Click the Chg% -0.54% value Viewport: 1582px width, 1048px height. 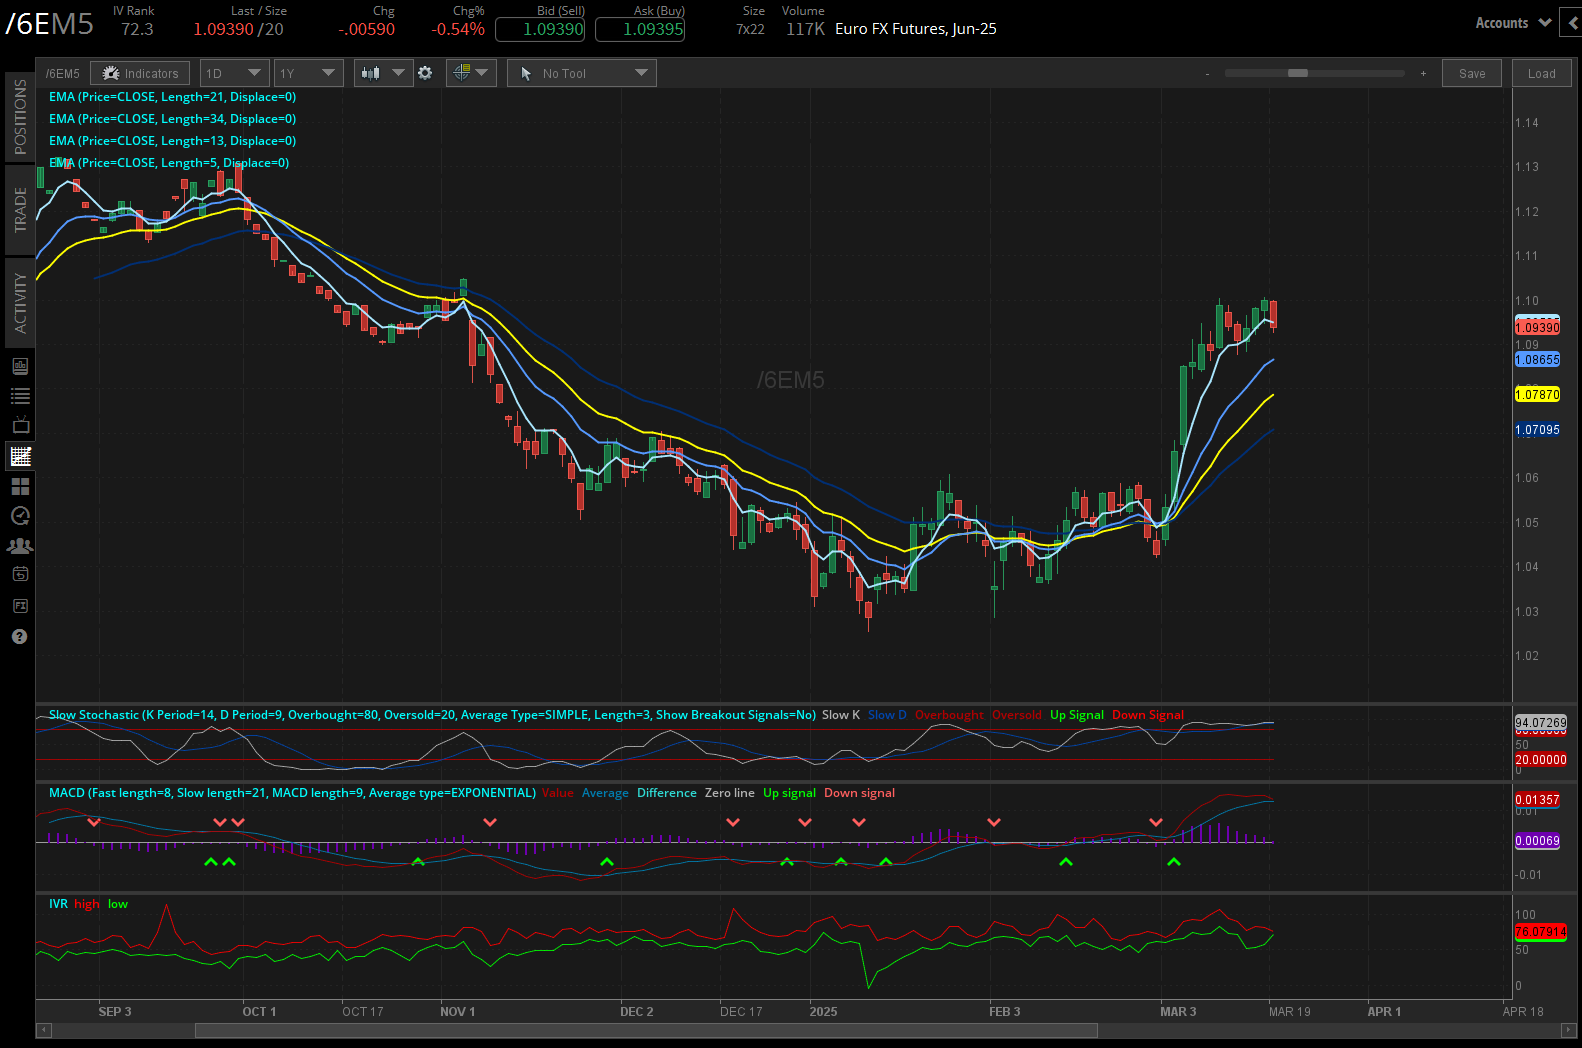[x=458, y=29]
